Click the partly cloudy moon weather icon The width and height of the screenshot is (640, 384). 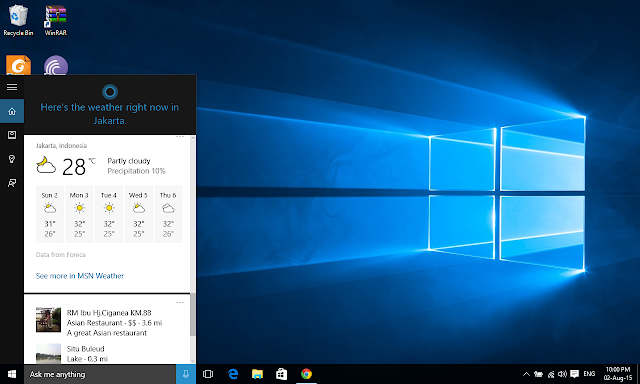click(x=46, y=165)
